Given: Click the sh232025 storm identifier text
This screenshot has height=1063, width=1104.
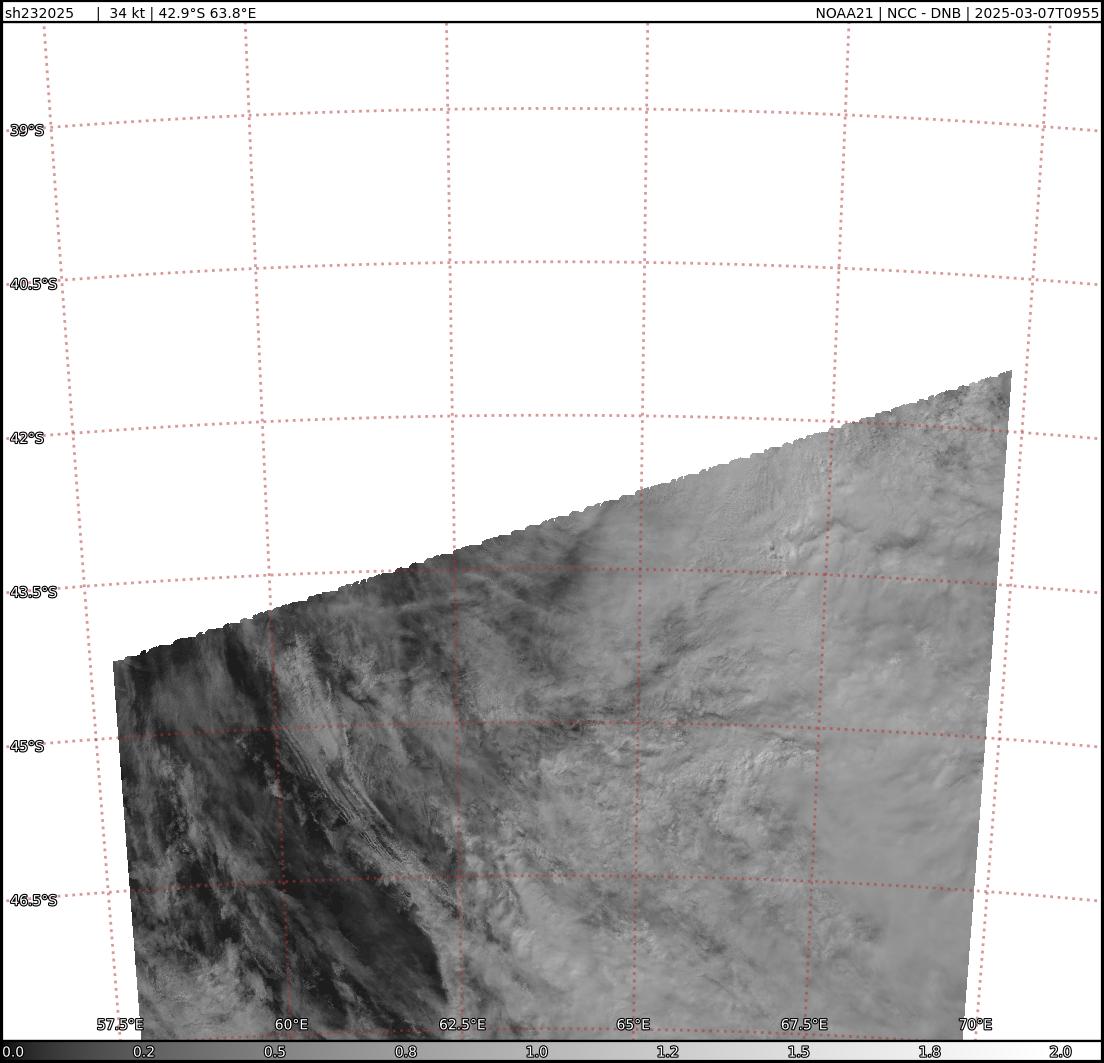Looking at the screenshot, I should point(39,13).
